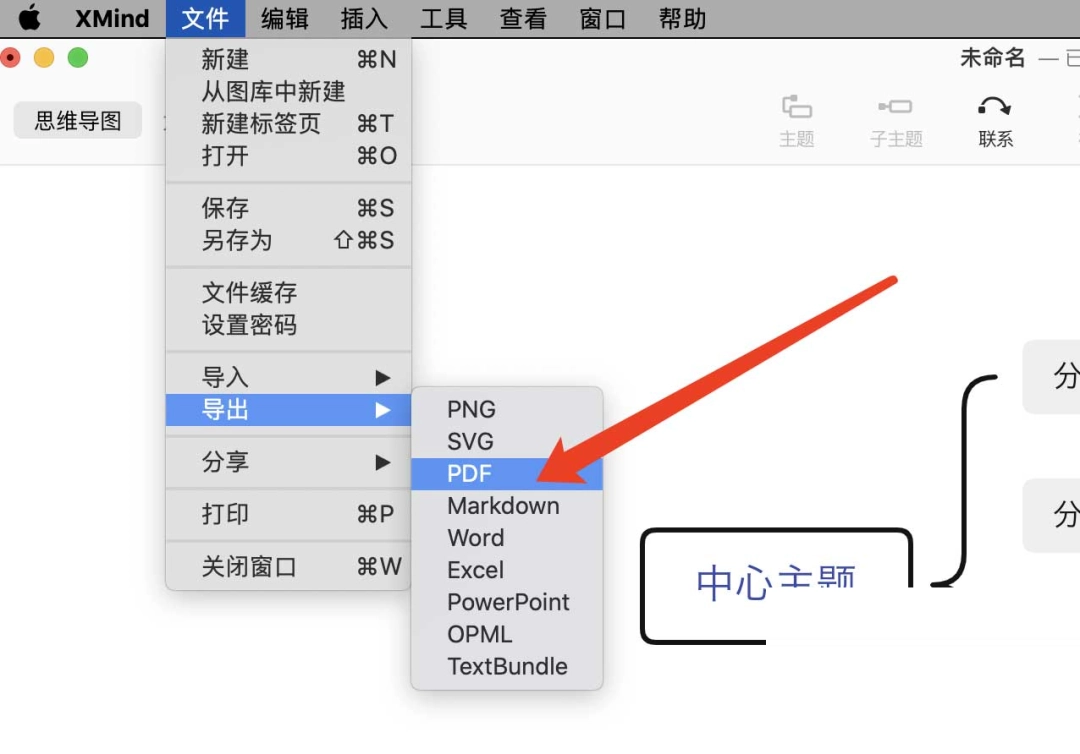Export as PDF
Viewport: 1080px width, 754px height.
(x=507, y=474)
